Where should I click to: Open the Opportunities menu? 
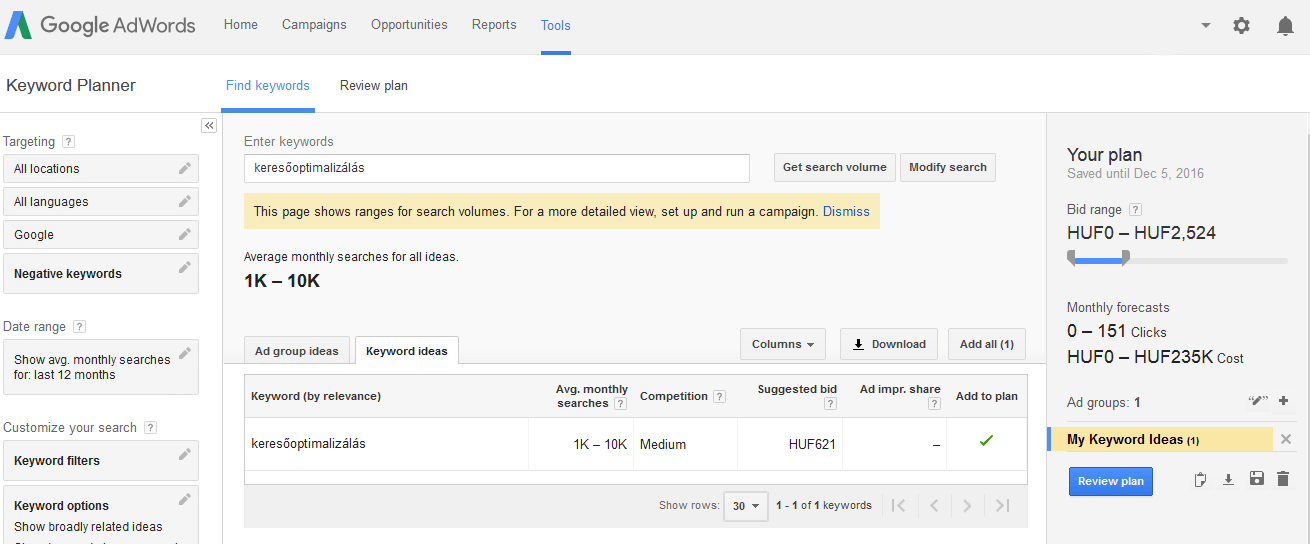[409, 25]
